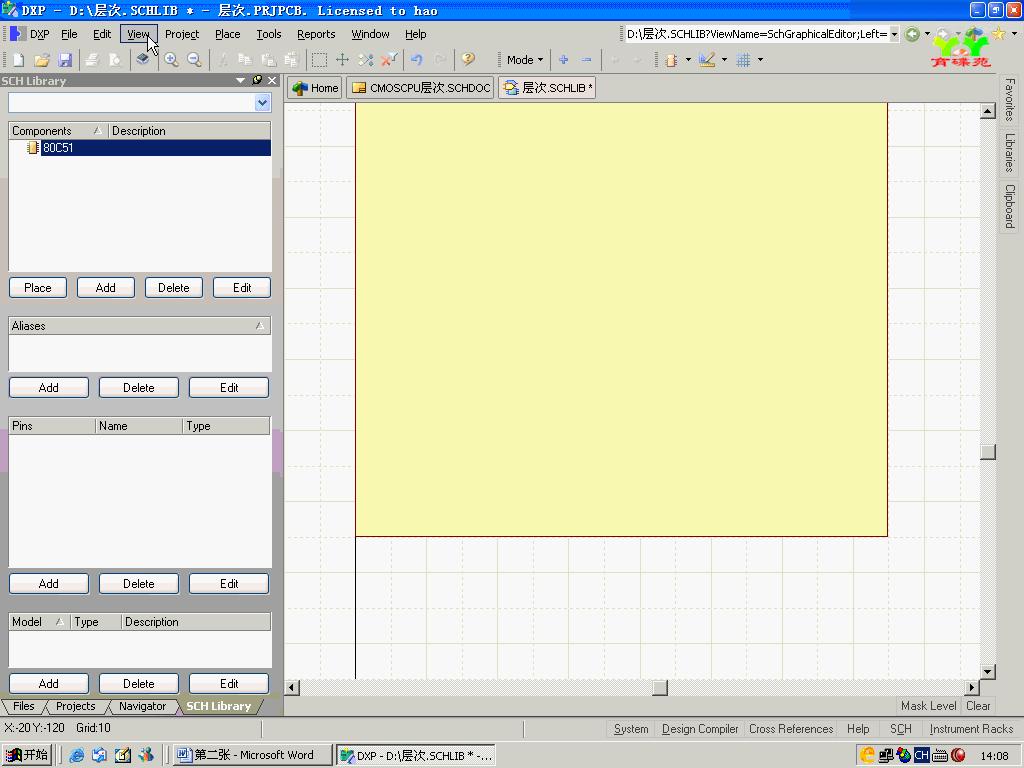
Task: Click the Move Selection cross-arrows icon
Action: (342, 60)
